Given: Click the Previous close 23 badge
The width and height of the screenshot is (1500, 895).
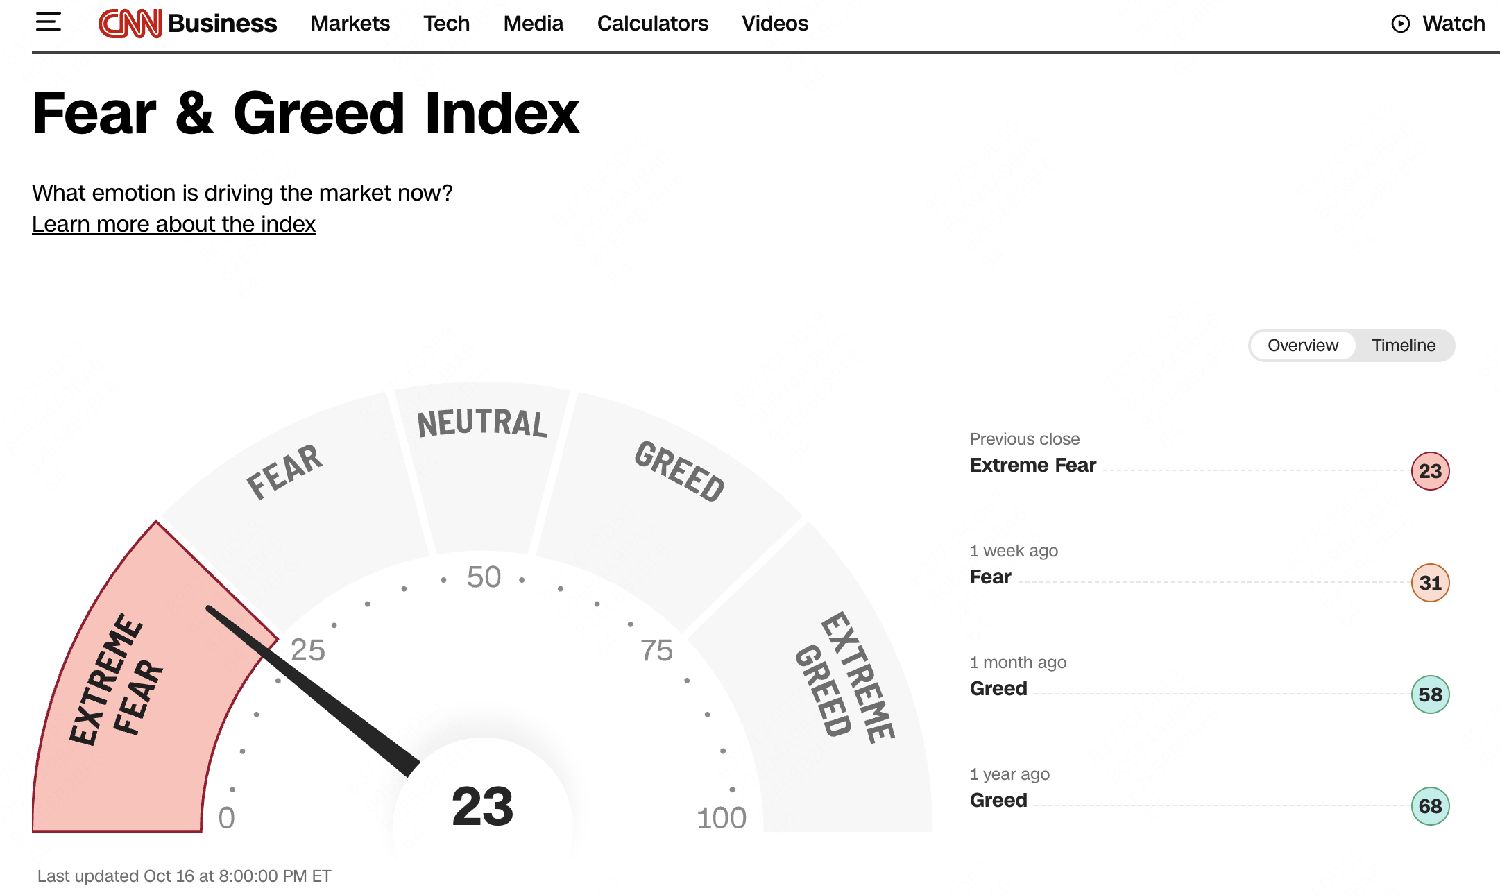Looking at the screenshot, I should tap(1430, 471).
